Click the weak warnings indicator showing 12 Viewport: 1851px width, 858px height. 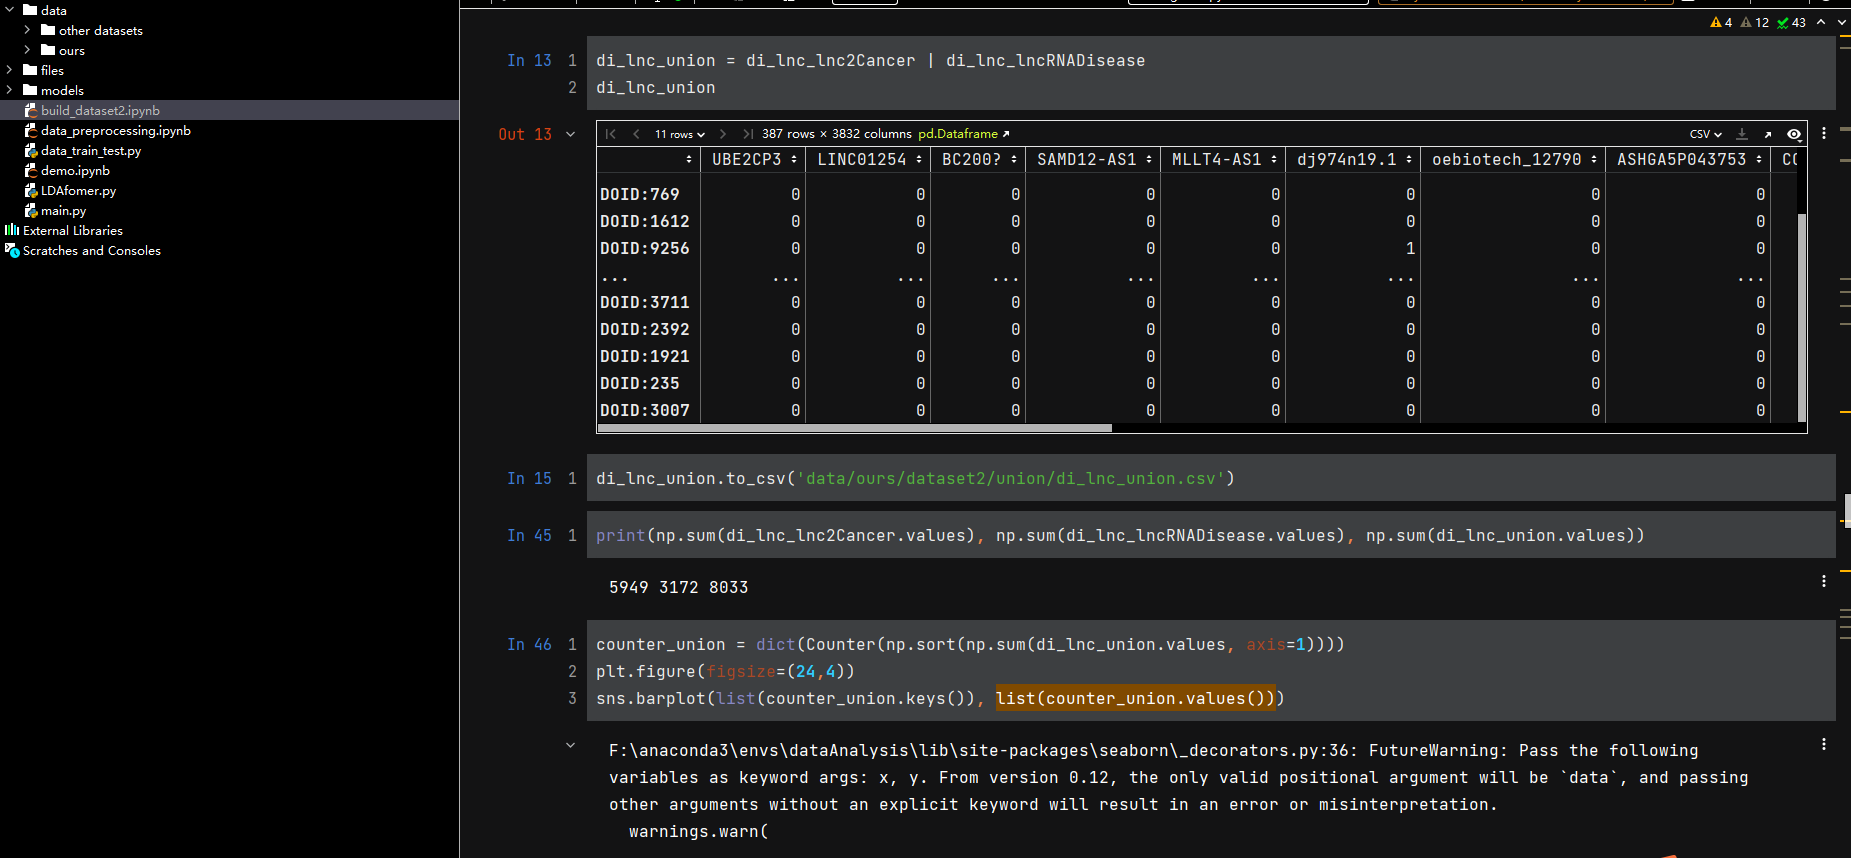(1755, 22)
